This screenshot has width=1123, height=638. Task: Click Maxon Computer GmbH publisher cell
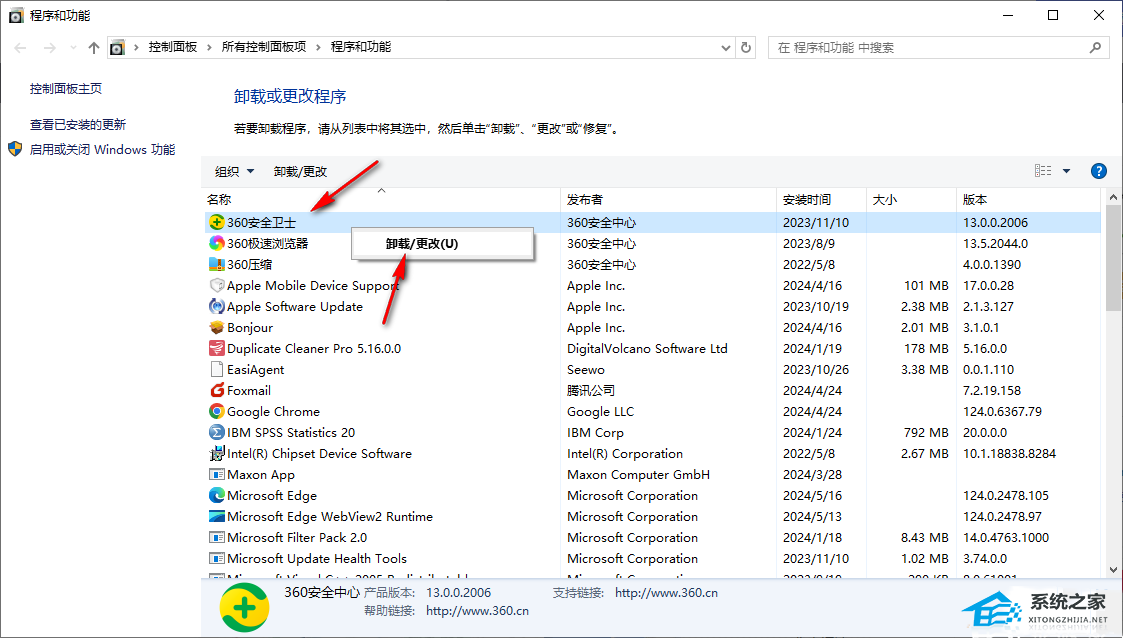tap(638, 475)
